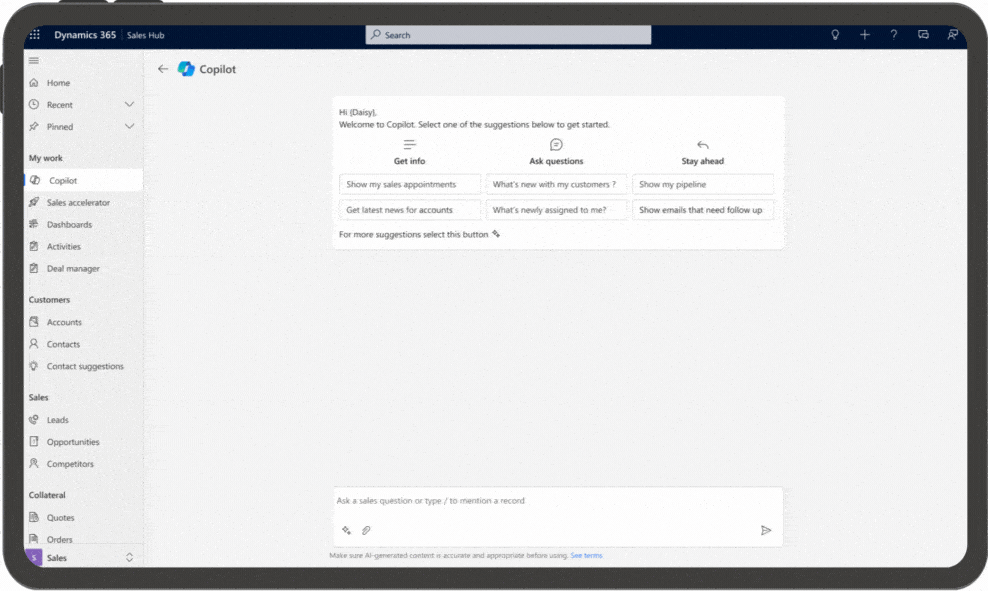Collapse the sidebar using hamburger icon
The height and width of the screenshot is (591, 988).
[x=34, y=60]
